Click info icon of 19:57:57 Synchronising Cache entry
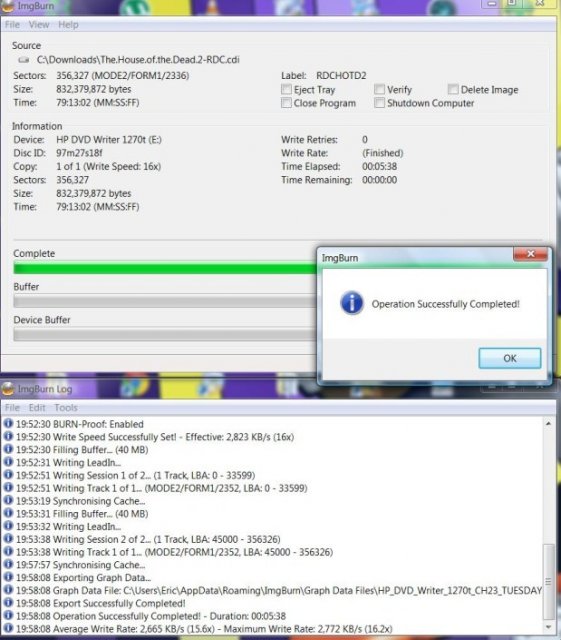The width and height of the screenshot is (561, 640). (8, 564)
